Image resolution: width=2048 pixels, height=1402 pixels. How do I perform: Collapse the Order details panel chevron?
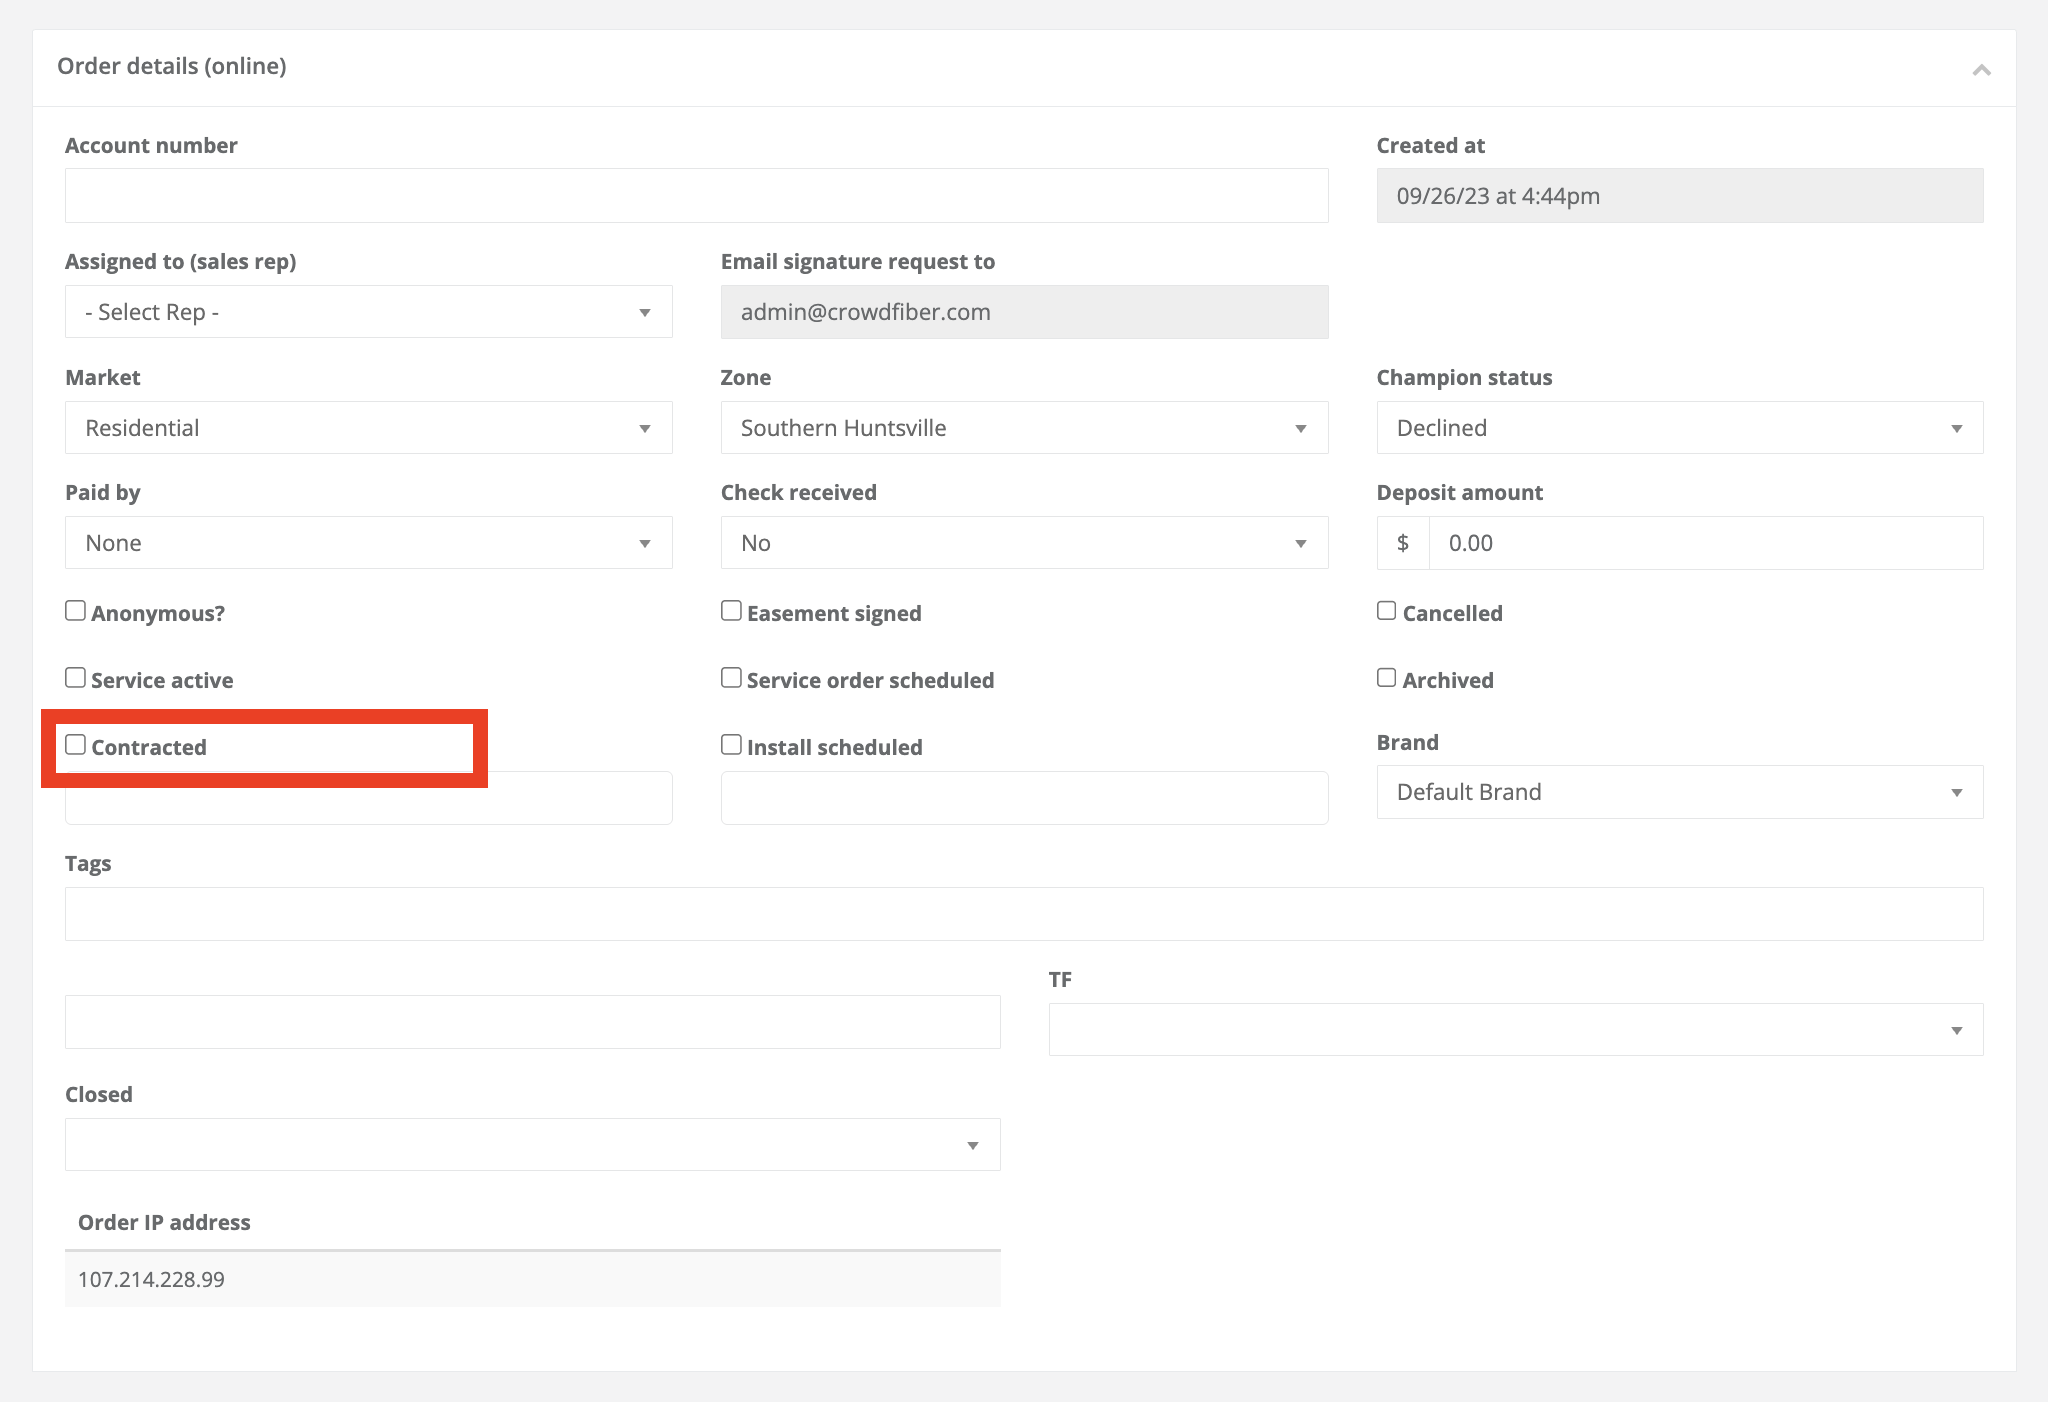(1981, 69)
